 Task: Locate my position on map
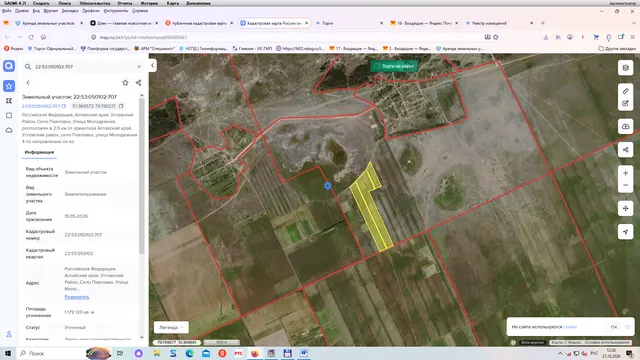pos(625,232)
